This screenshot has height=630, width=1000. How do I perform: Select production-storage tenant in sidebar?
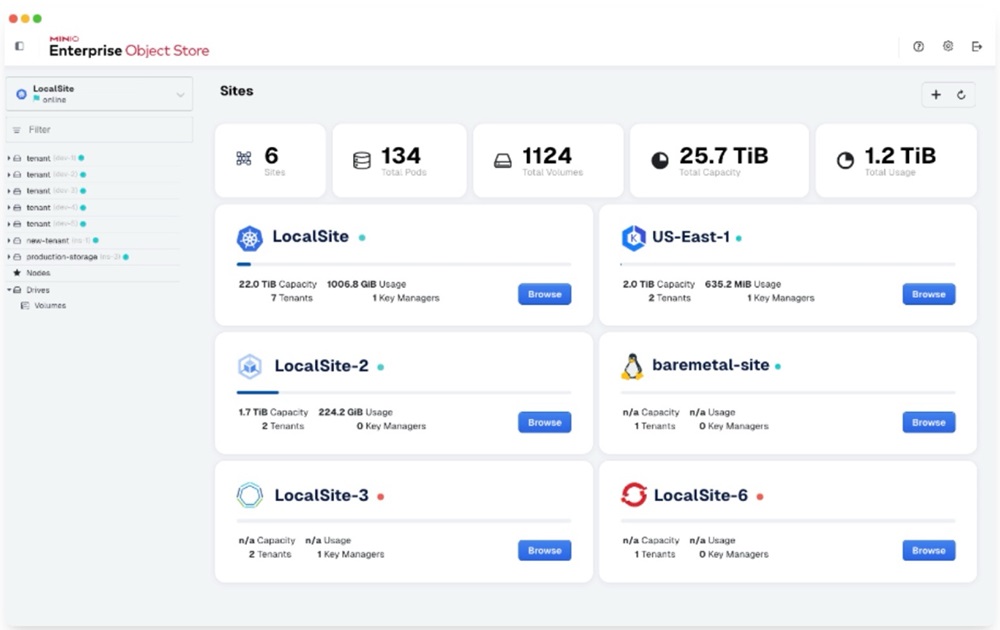click(x=62, y=256)
